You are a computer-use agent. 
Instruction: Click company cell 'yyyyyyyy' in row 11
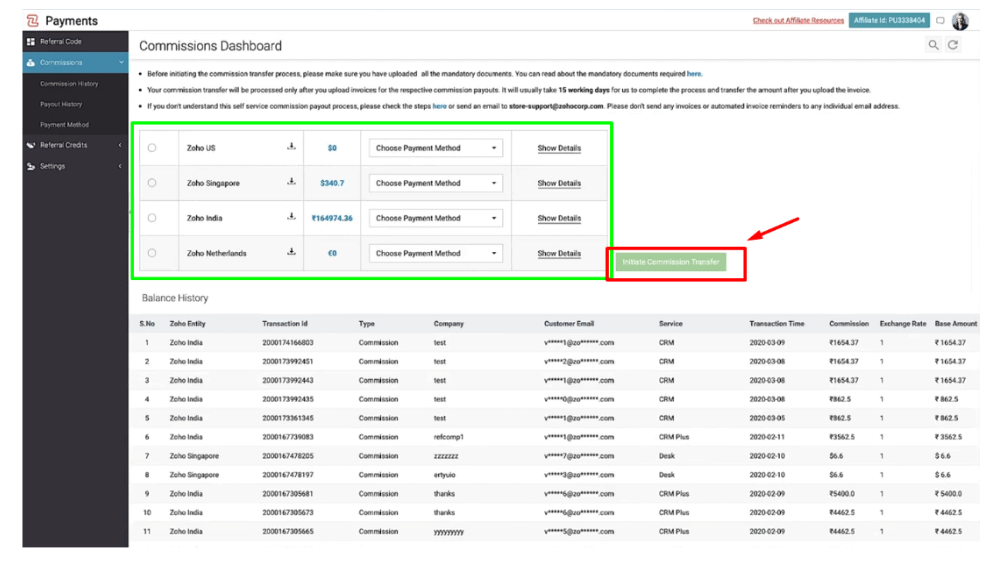point(449,532)
